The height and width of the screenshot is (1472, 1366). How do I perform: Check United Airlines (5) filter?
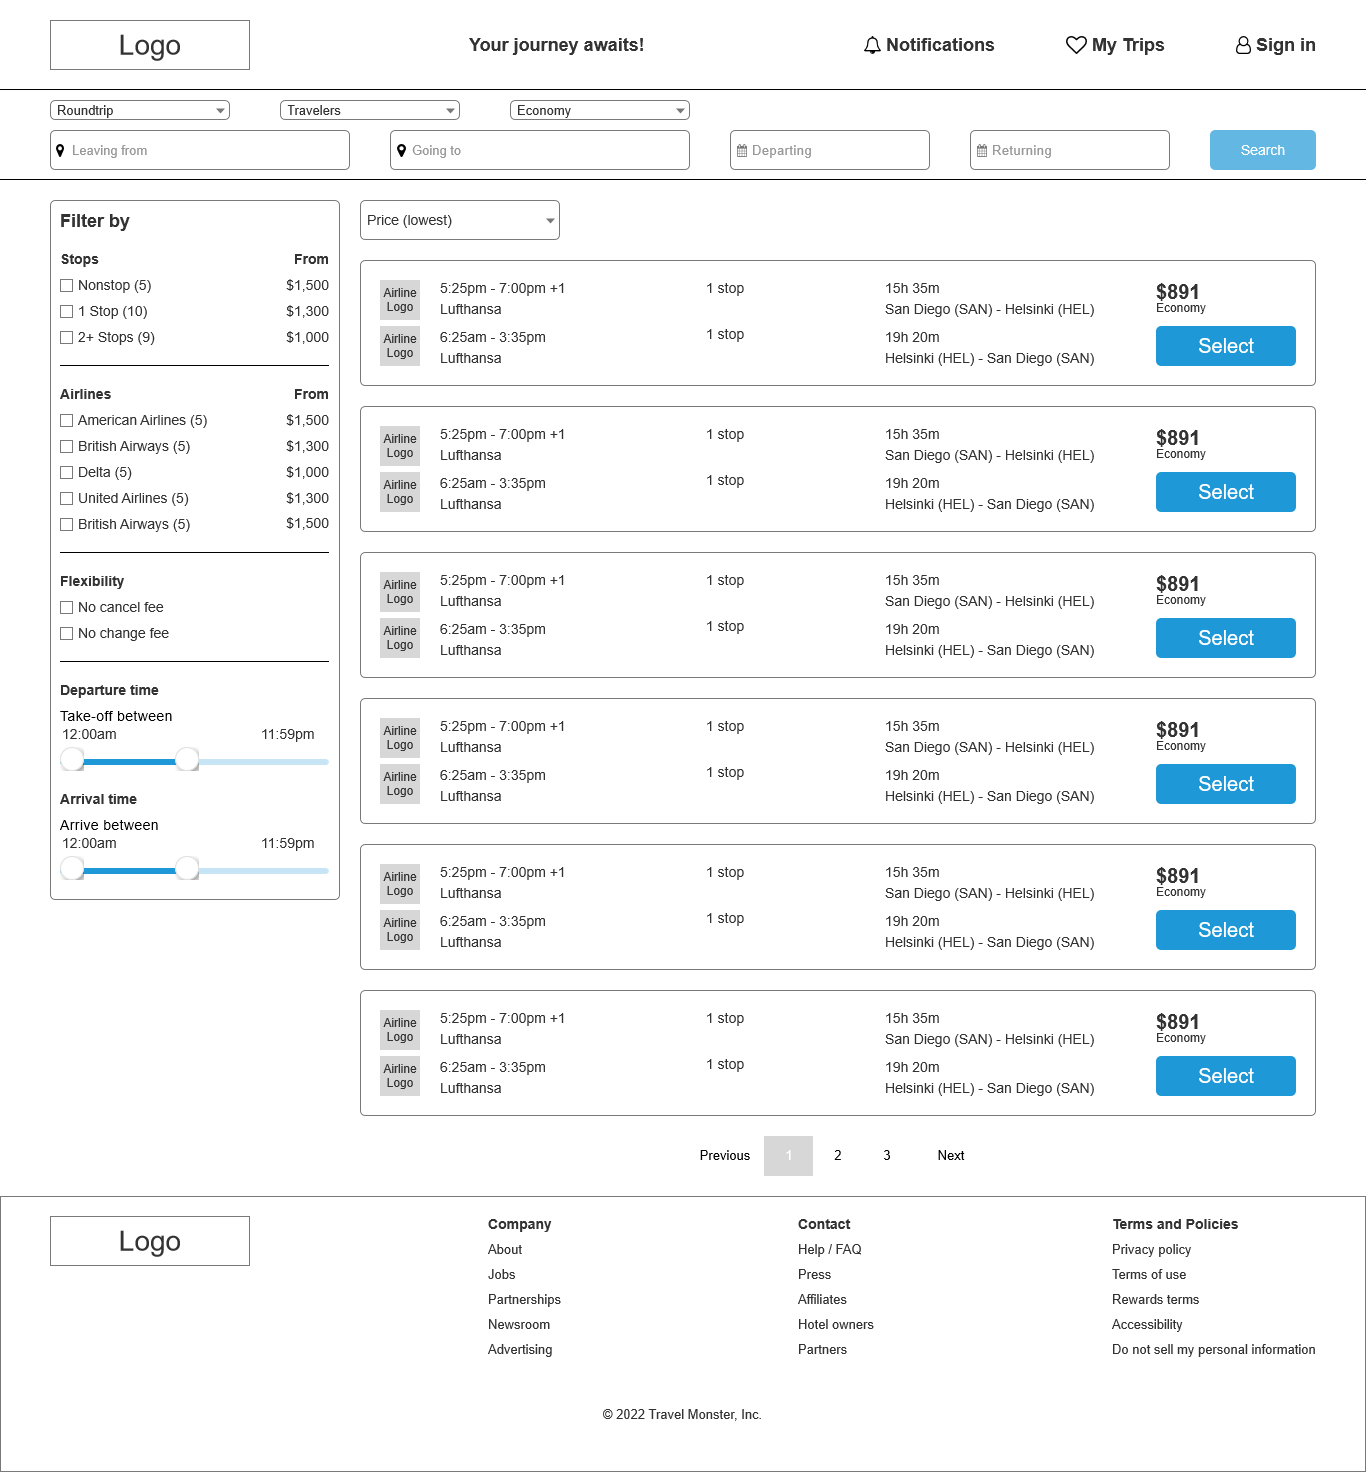click(67, 498)
